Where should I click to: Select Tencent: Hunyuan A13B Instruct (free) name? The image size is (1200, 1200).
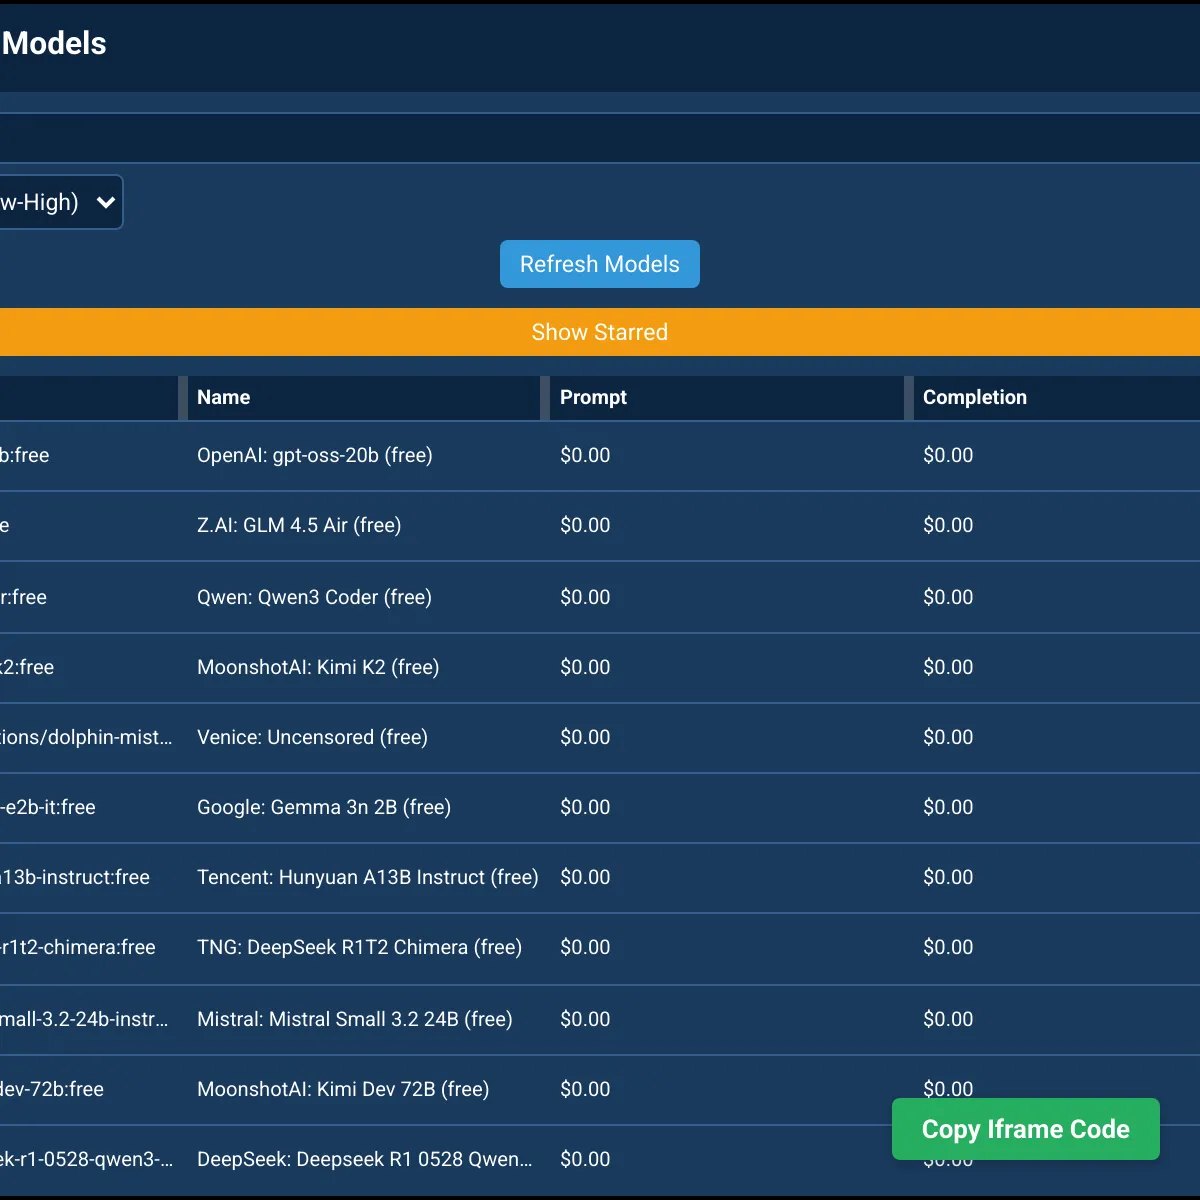tap(368, 877)
